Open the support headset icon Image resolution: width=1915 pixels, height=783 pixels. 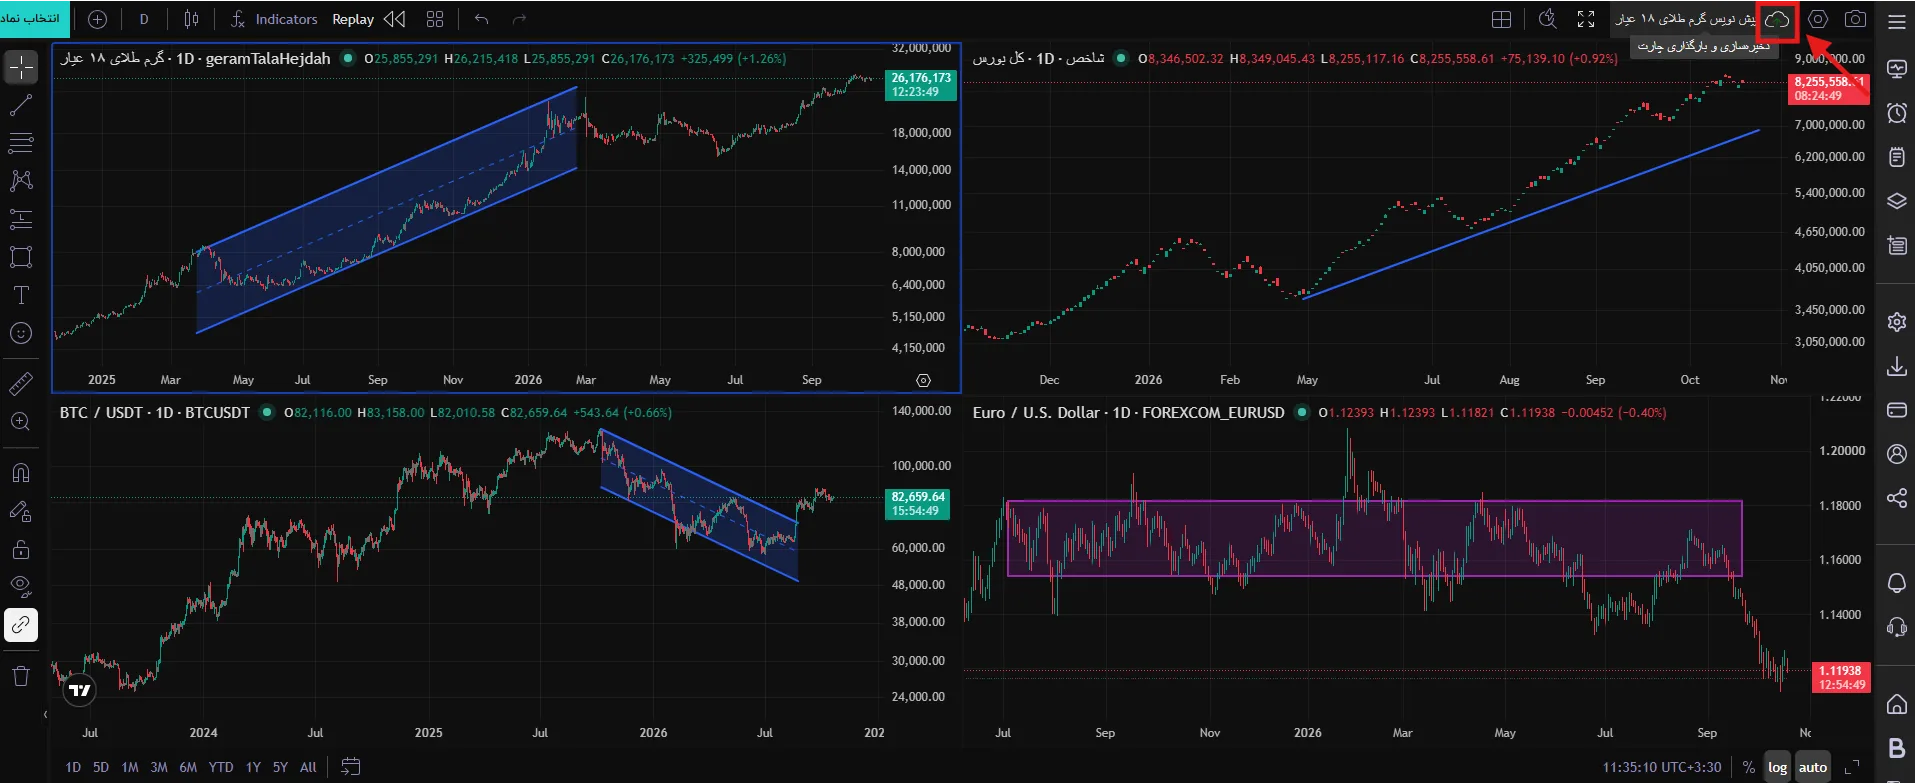click(1896, 627)
